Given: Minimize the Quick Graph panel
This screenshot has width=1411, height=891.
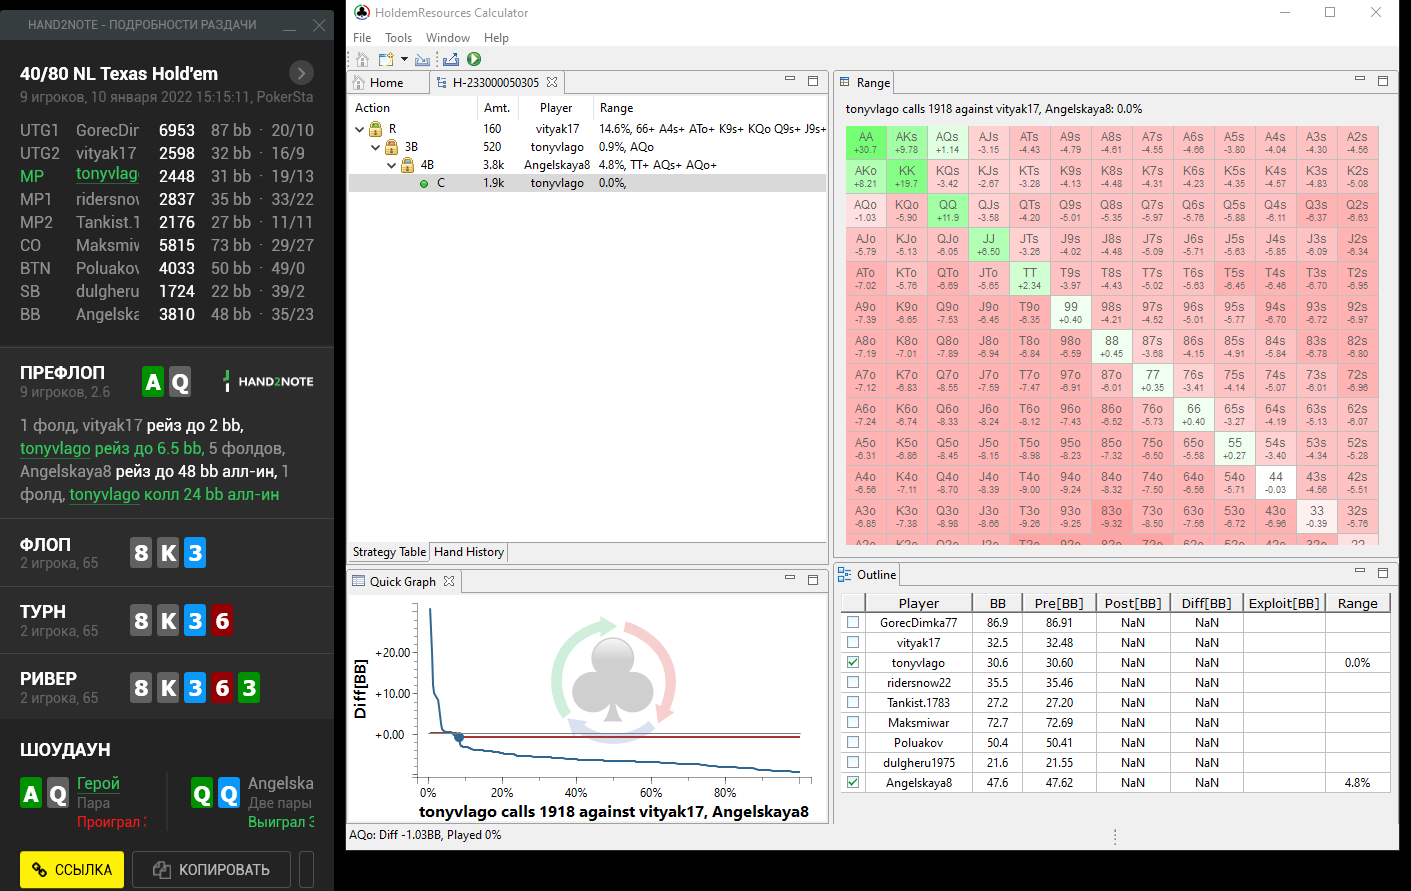Looking at the screenshot, I should pos(789,579).
